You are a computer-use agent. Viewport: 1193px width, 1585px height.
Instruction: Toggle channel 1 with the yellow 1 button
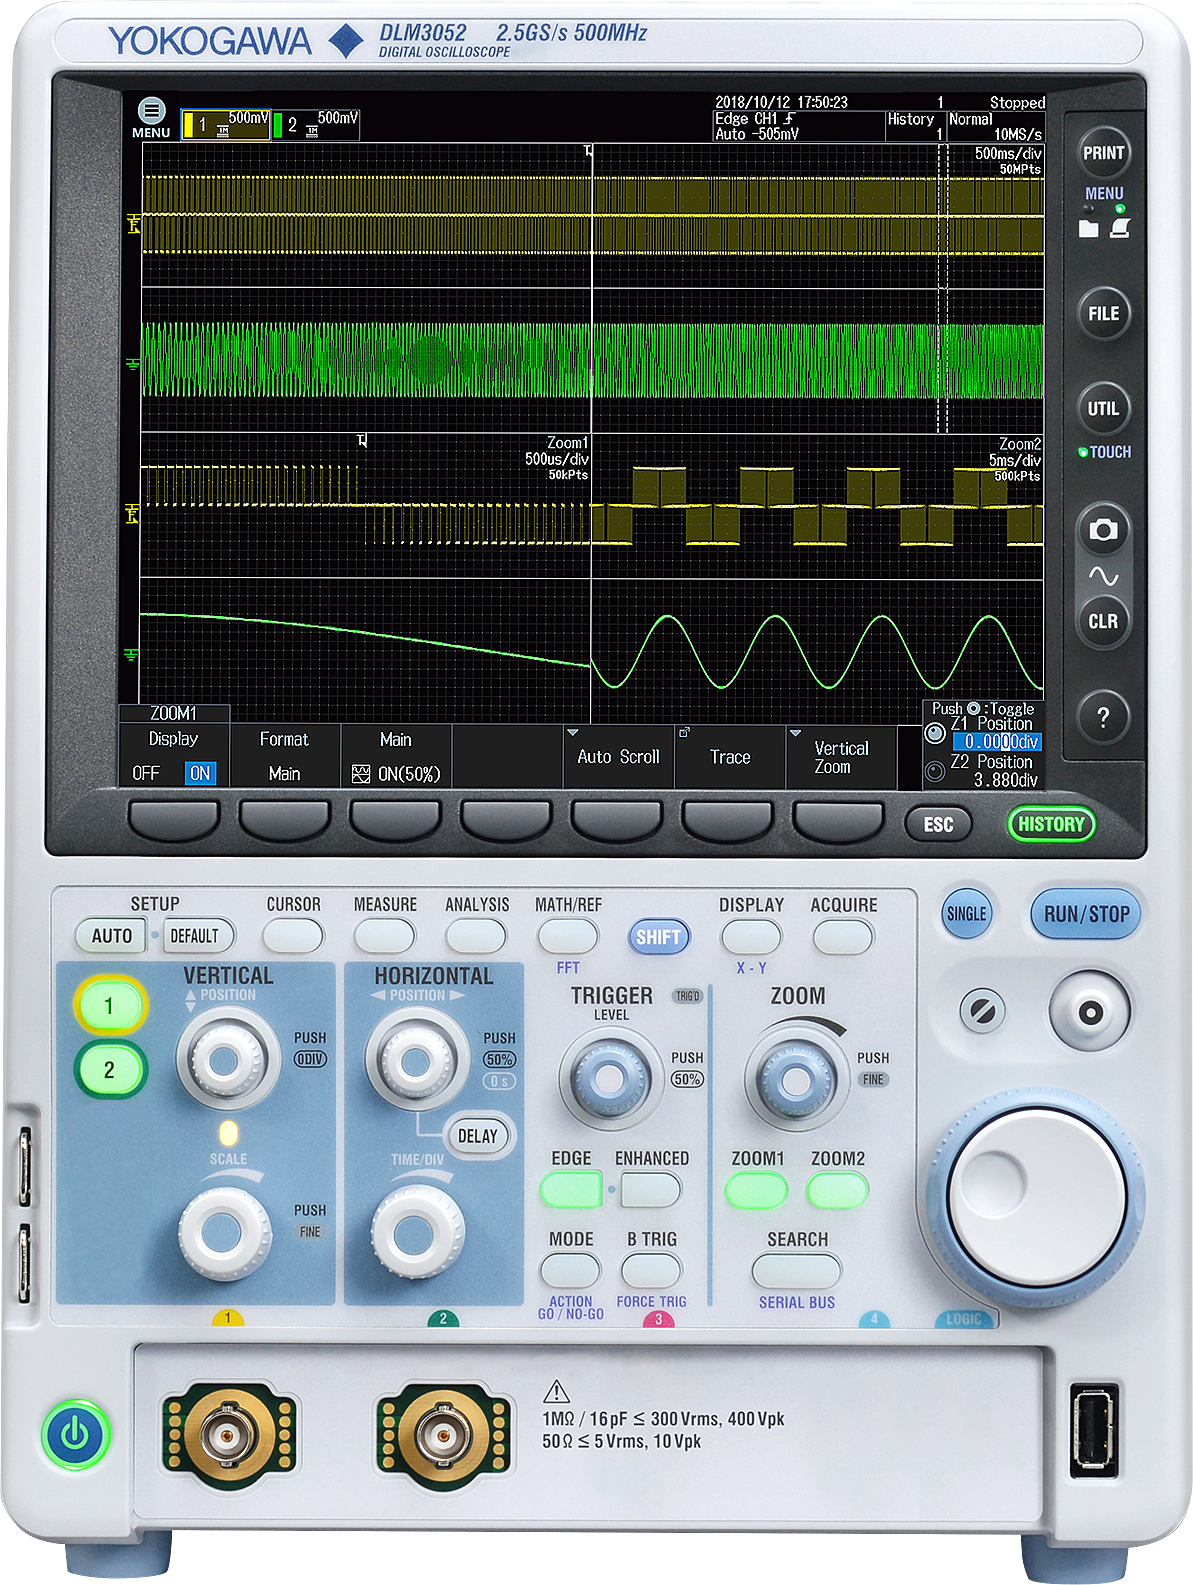click(x=109, y=1006)
